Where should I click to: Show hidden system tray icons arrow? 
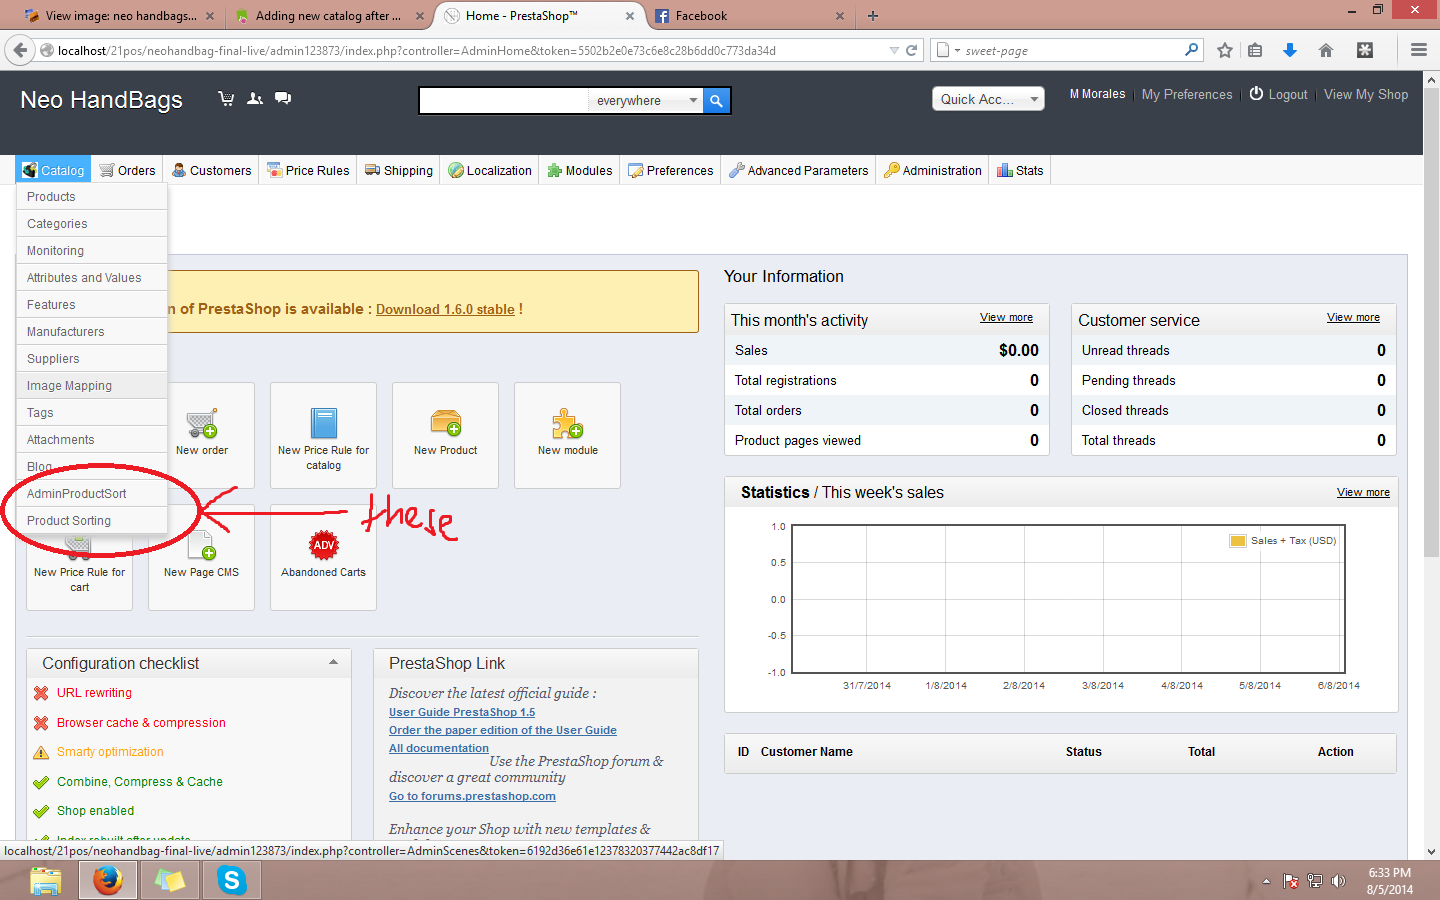coord(1266,881)
